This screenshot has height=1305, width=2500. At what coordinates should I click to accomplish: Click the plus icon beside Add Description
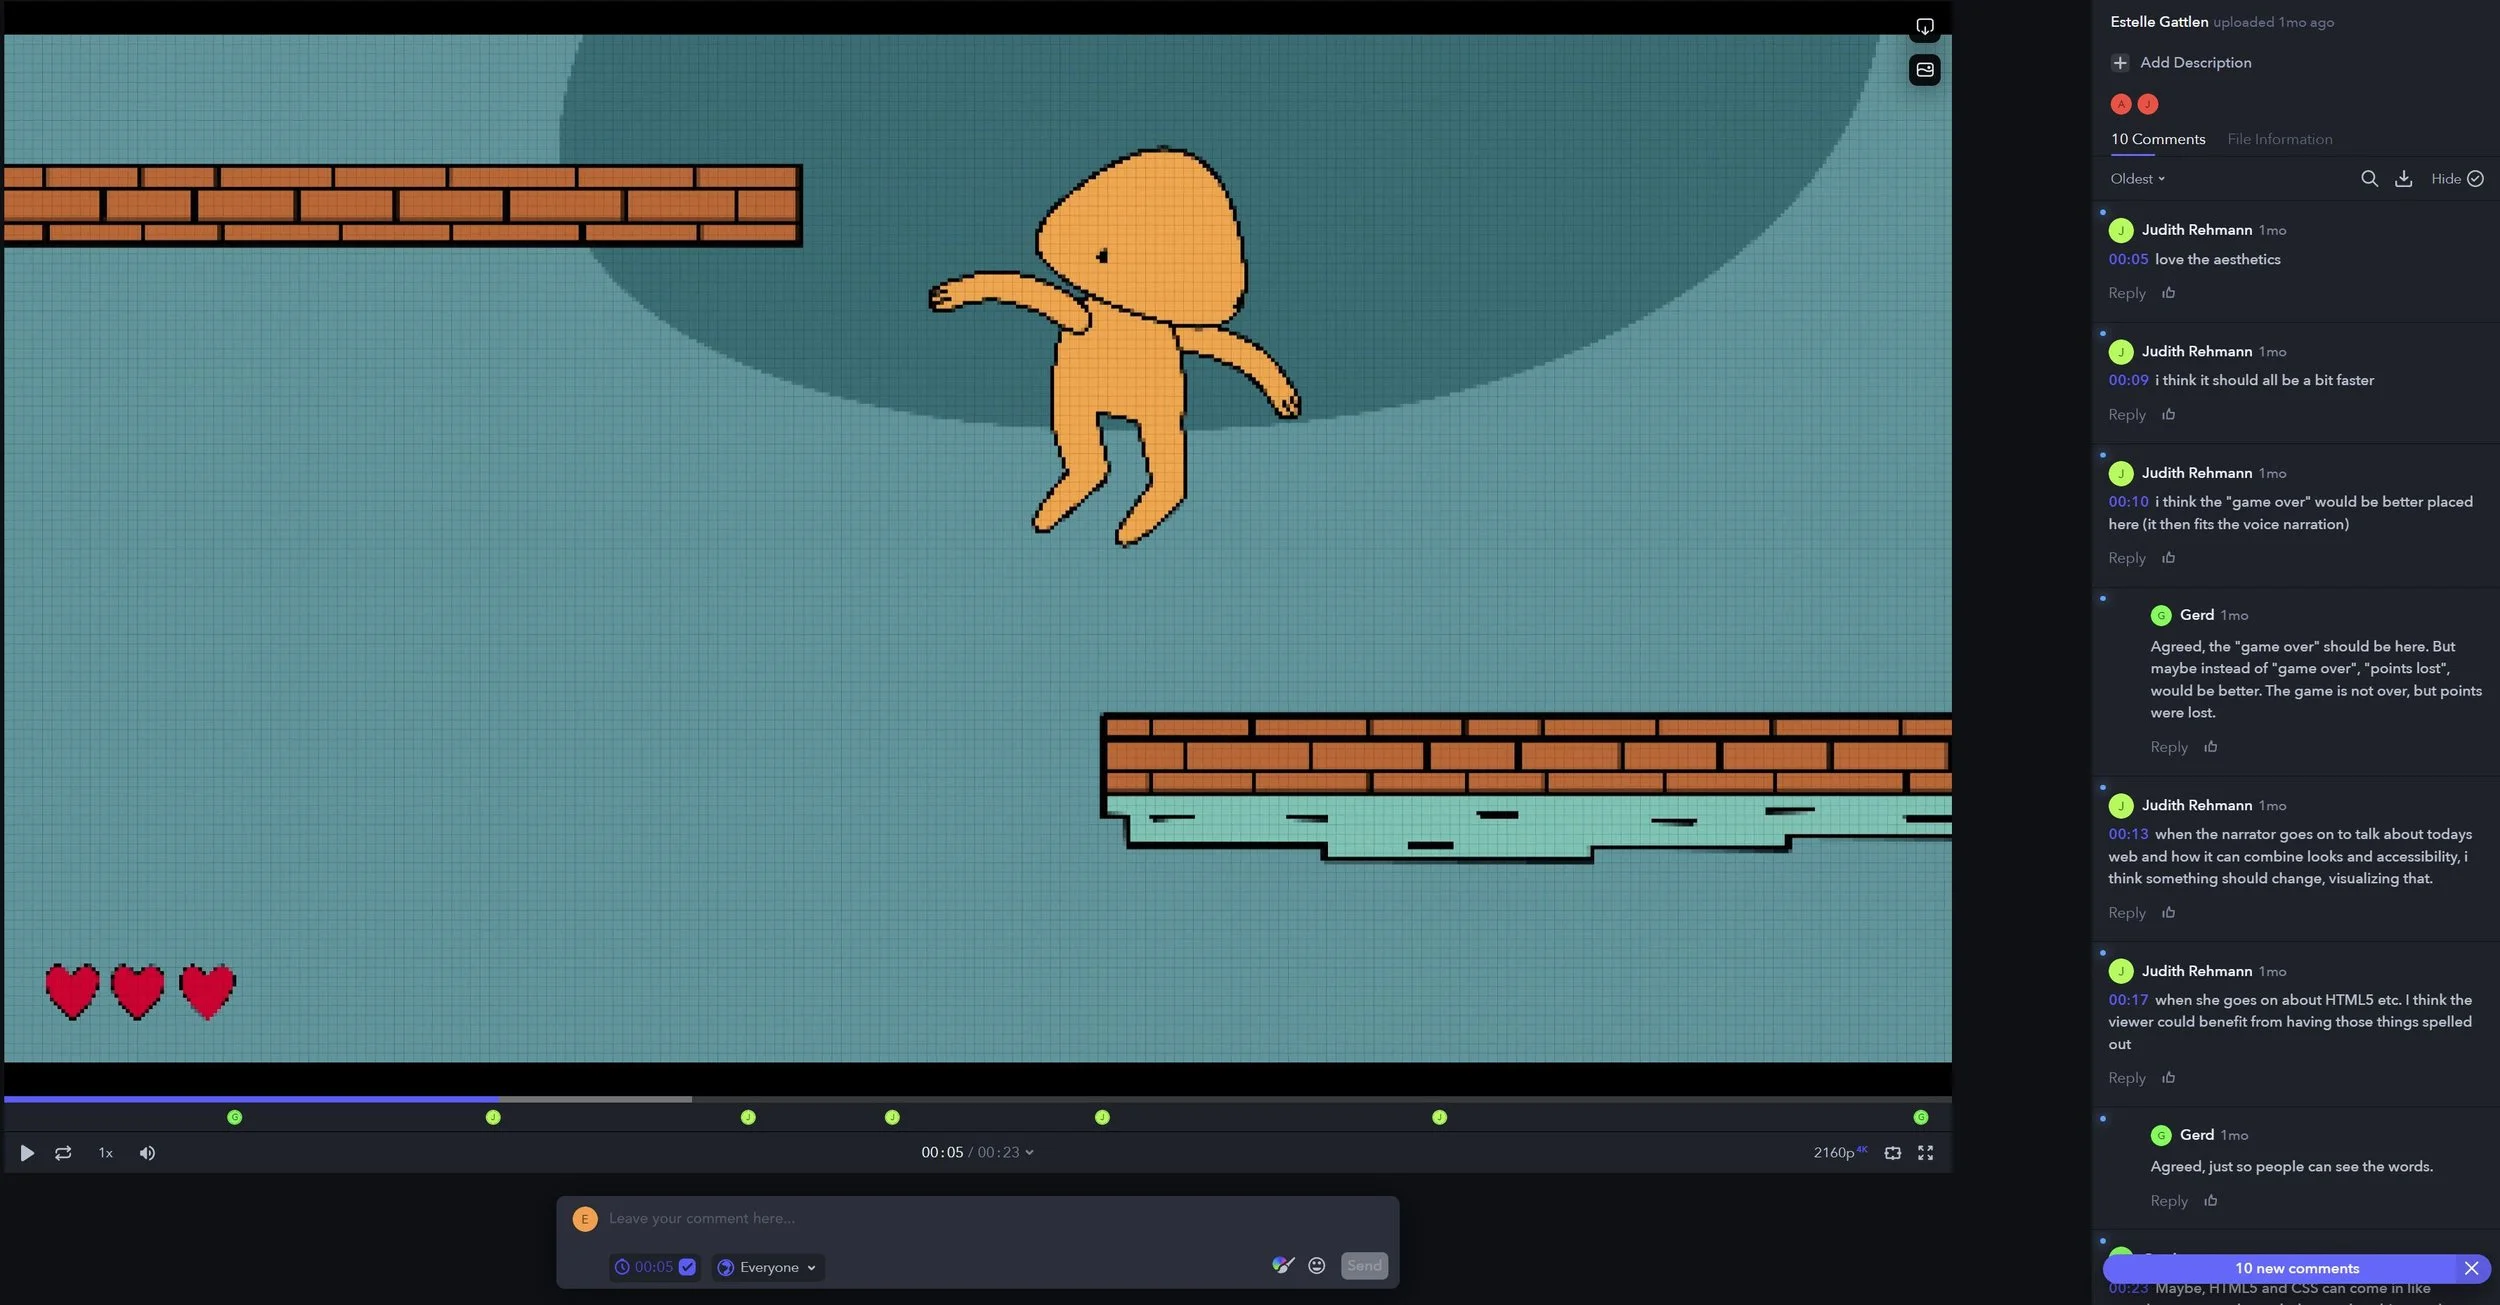point(2120,63)
